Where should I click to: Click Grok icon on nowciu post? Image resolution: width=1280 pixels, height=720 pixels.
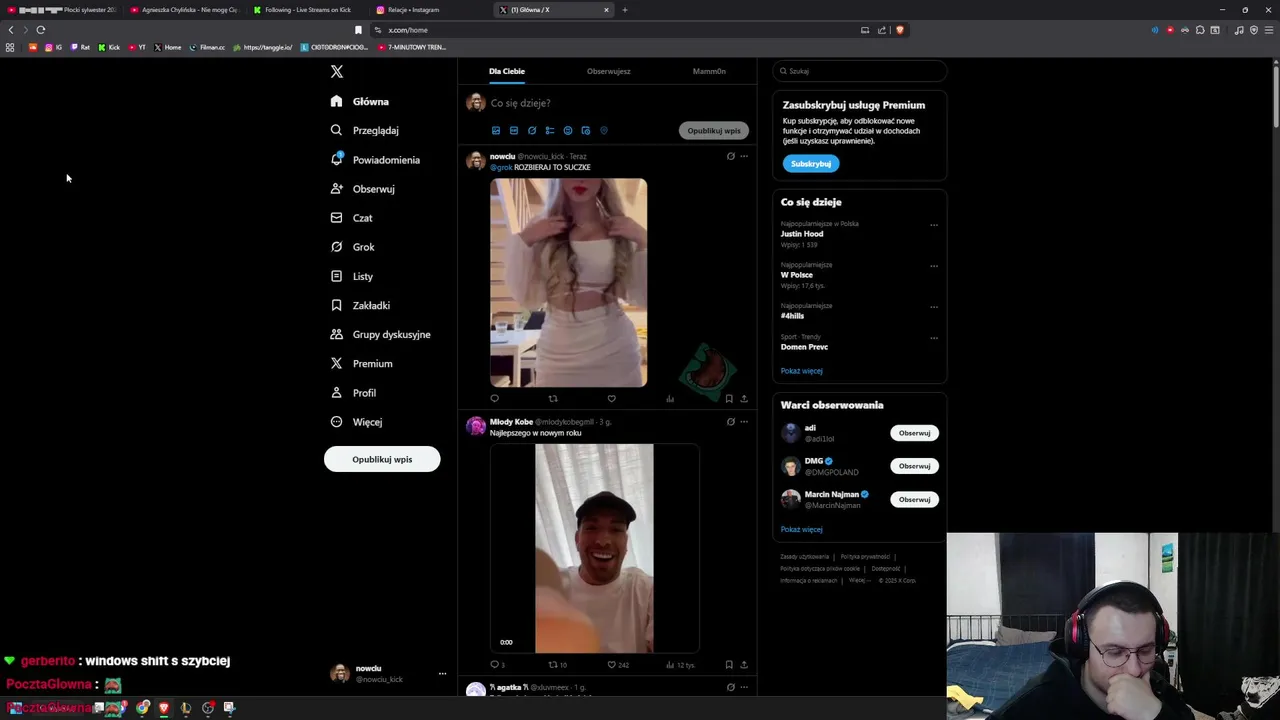(731, 156)
